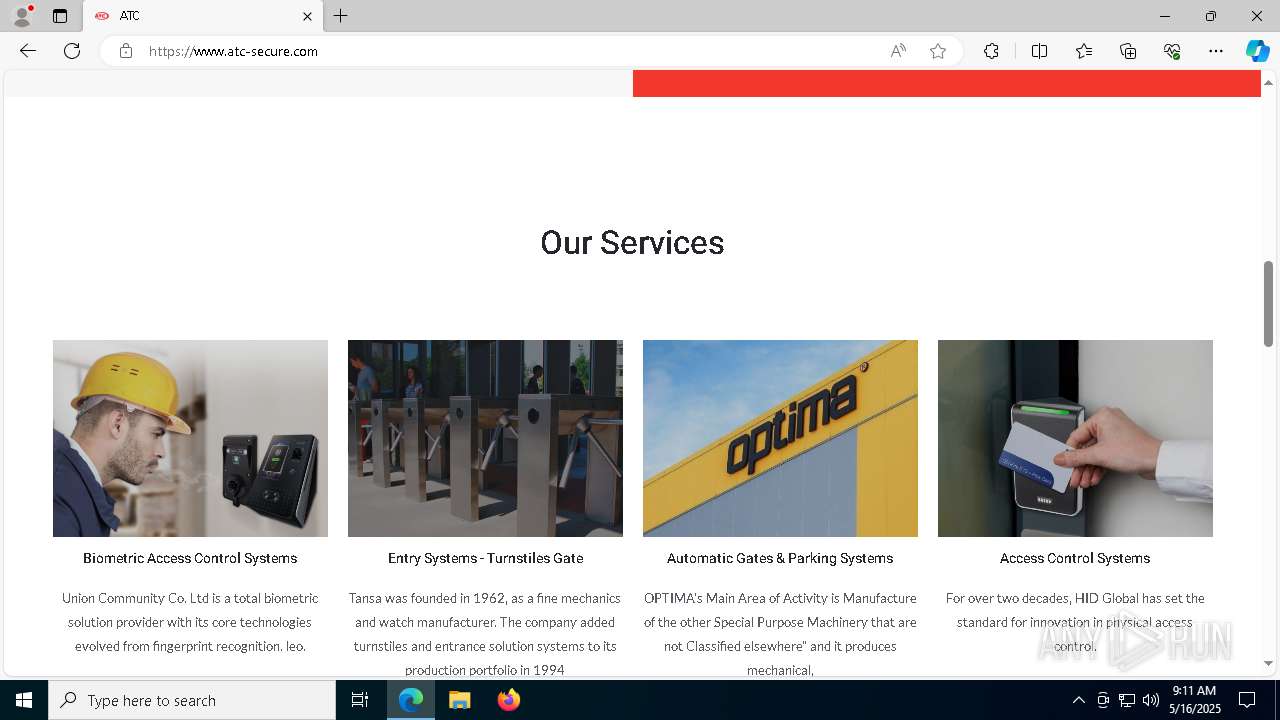Open File Explorer taskbar icon
This screenshot has width=1280, height=720.
(x=459, y=700)
